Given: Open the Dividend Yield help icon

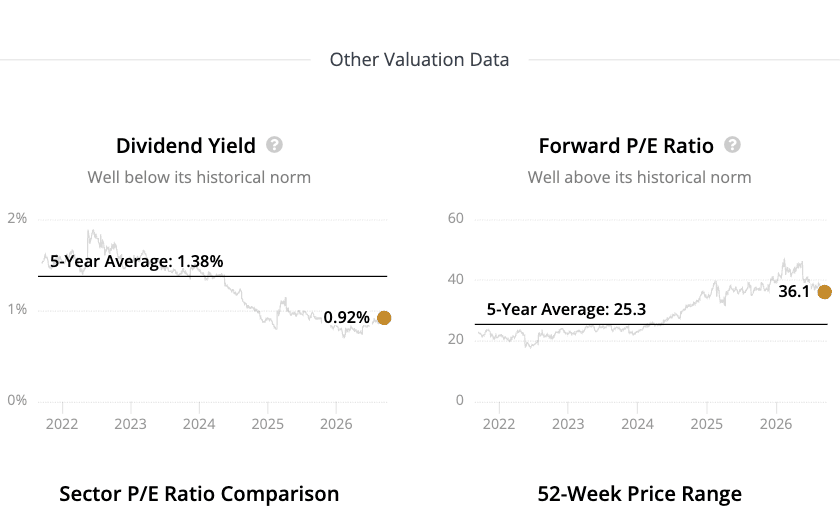Looking at the screenshot, I should click(x=274, y=145).
